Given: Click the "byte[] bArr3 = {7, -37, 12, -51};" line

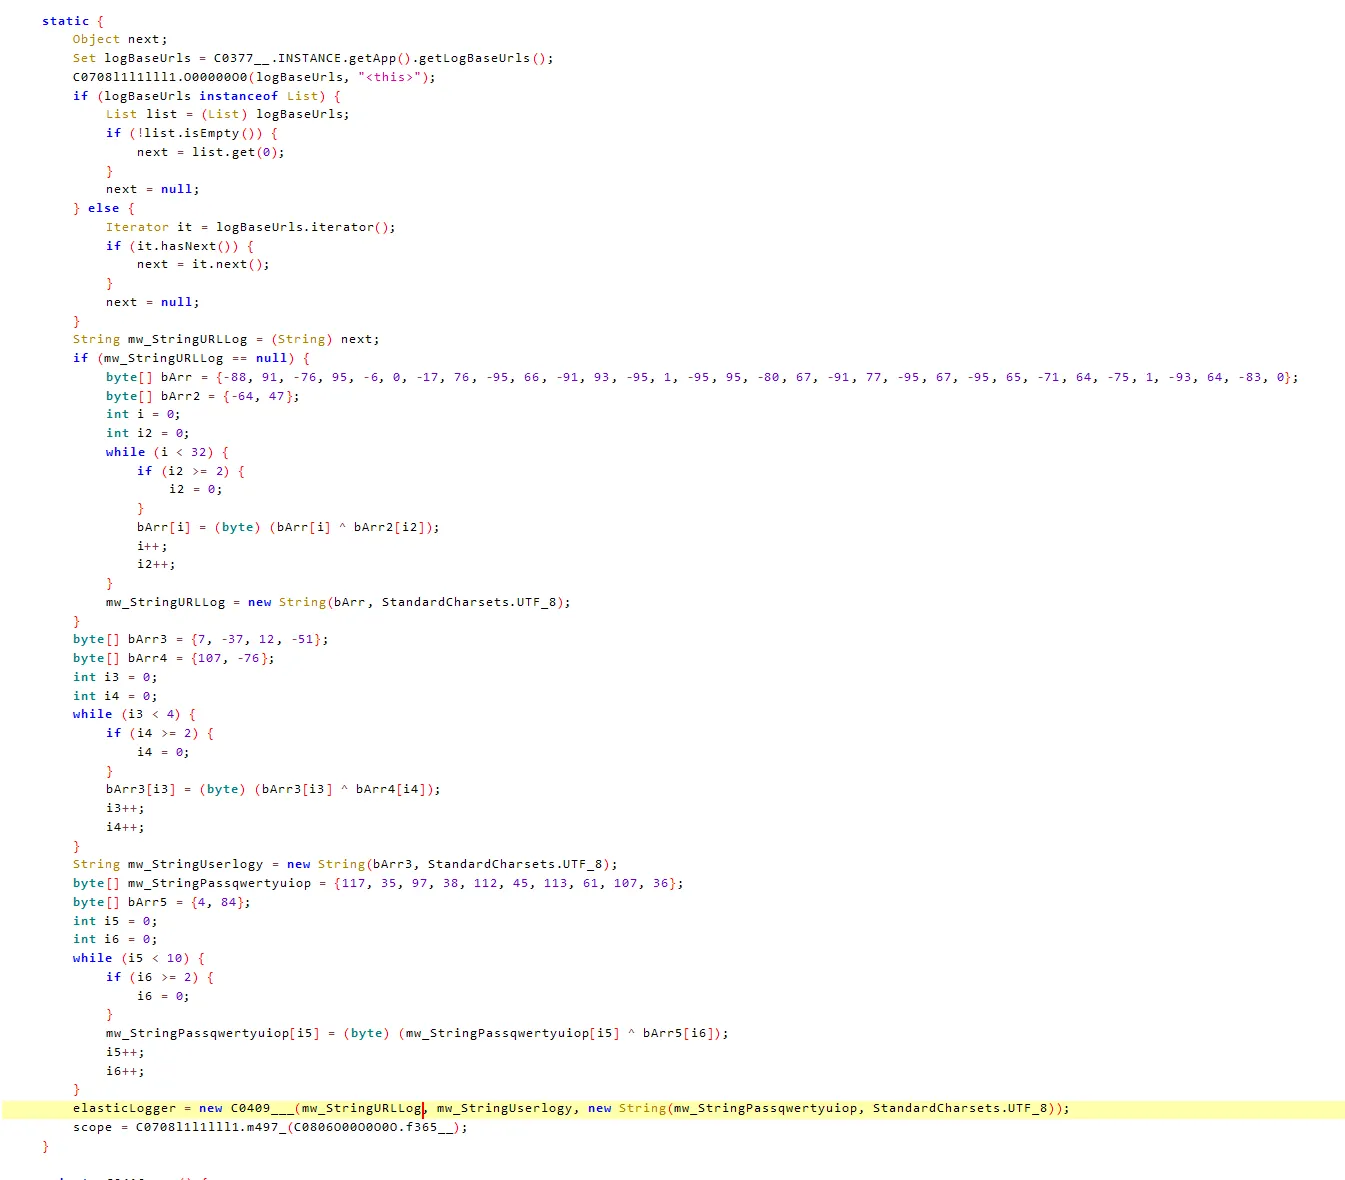Looking at the screenshot, I should 200,639.
